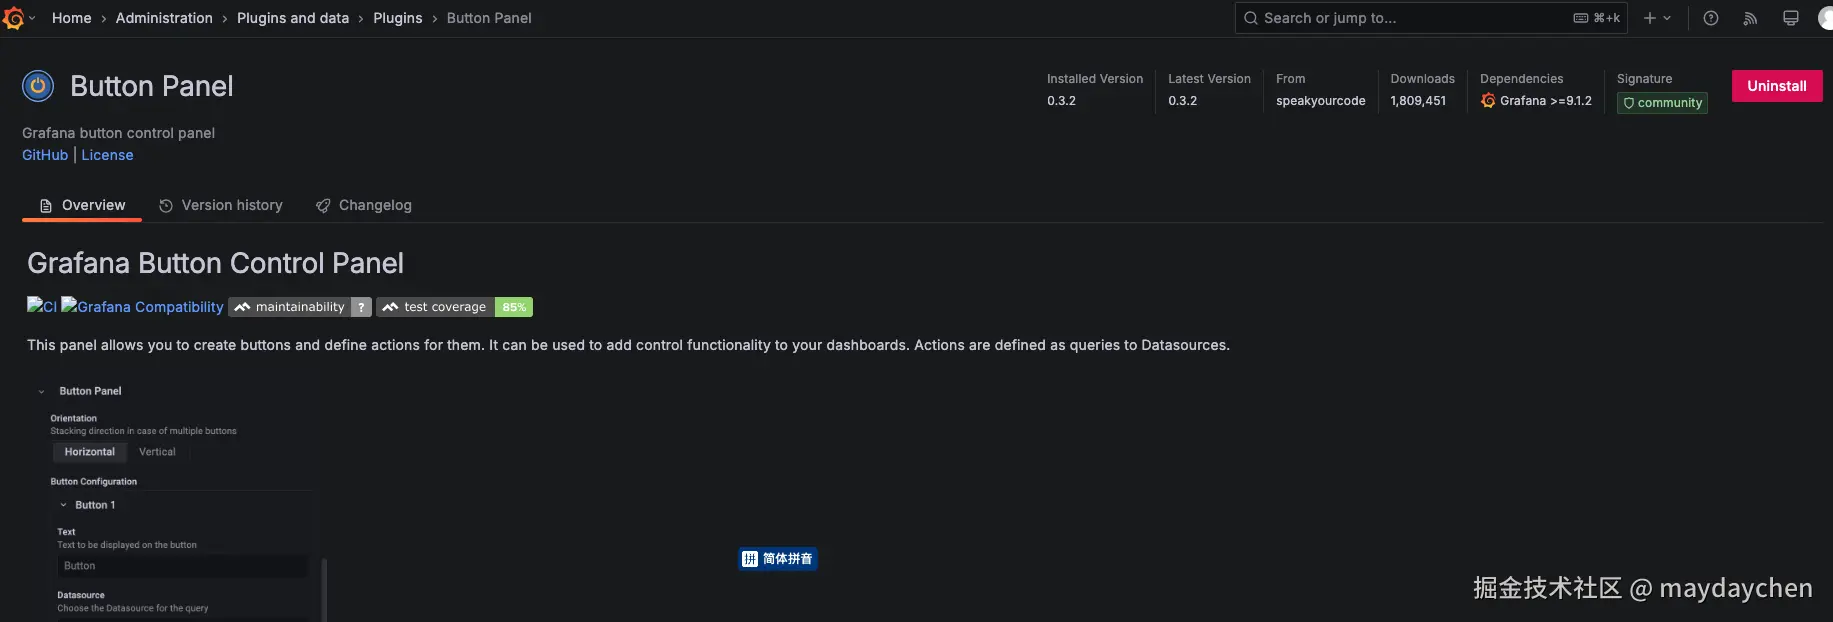Click the ⌘+k keyboard shortcut hint
Screen dimensions: 1833x622
pyautogui.click(x=1597, y=18)
